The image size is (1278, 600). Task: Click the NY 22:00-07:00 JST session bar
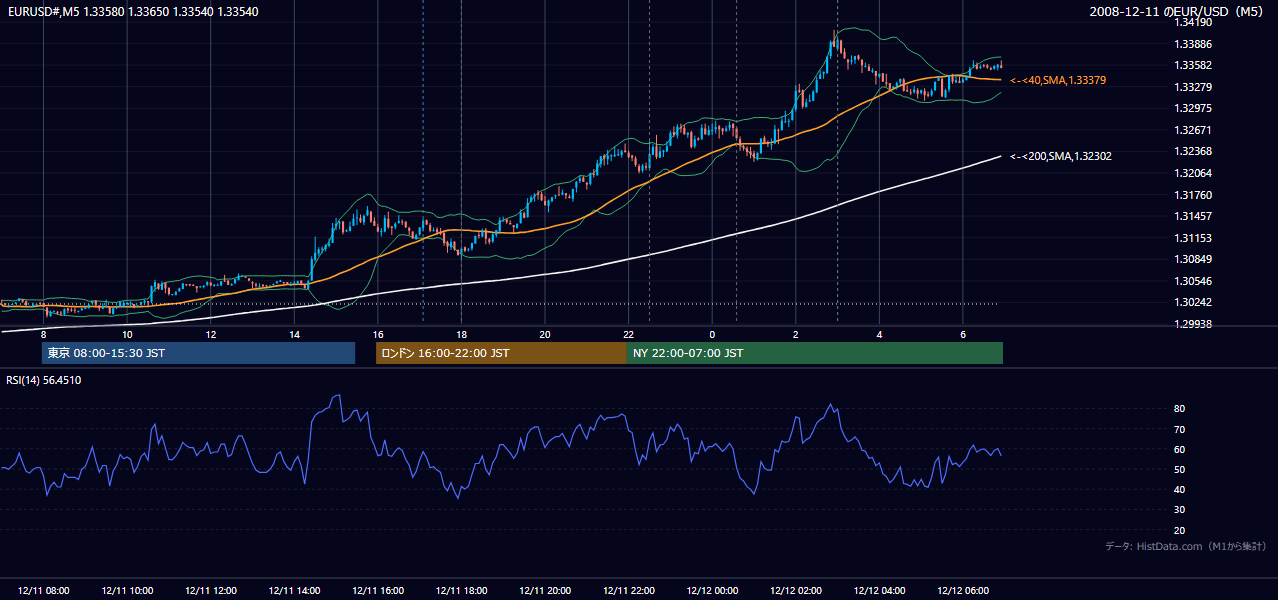click(x=815, y=353)
